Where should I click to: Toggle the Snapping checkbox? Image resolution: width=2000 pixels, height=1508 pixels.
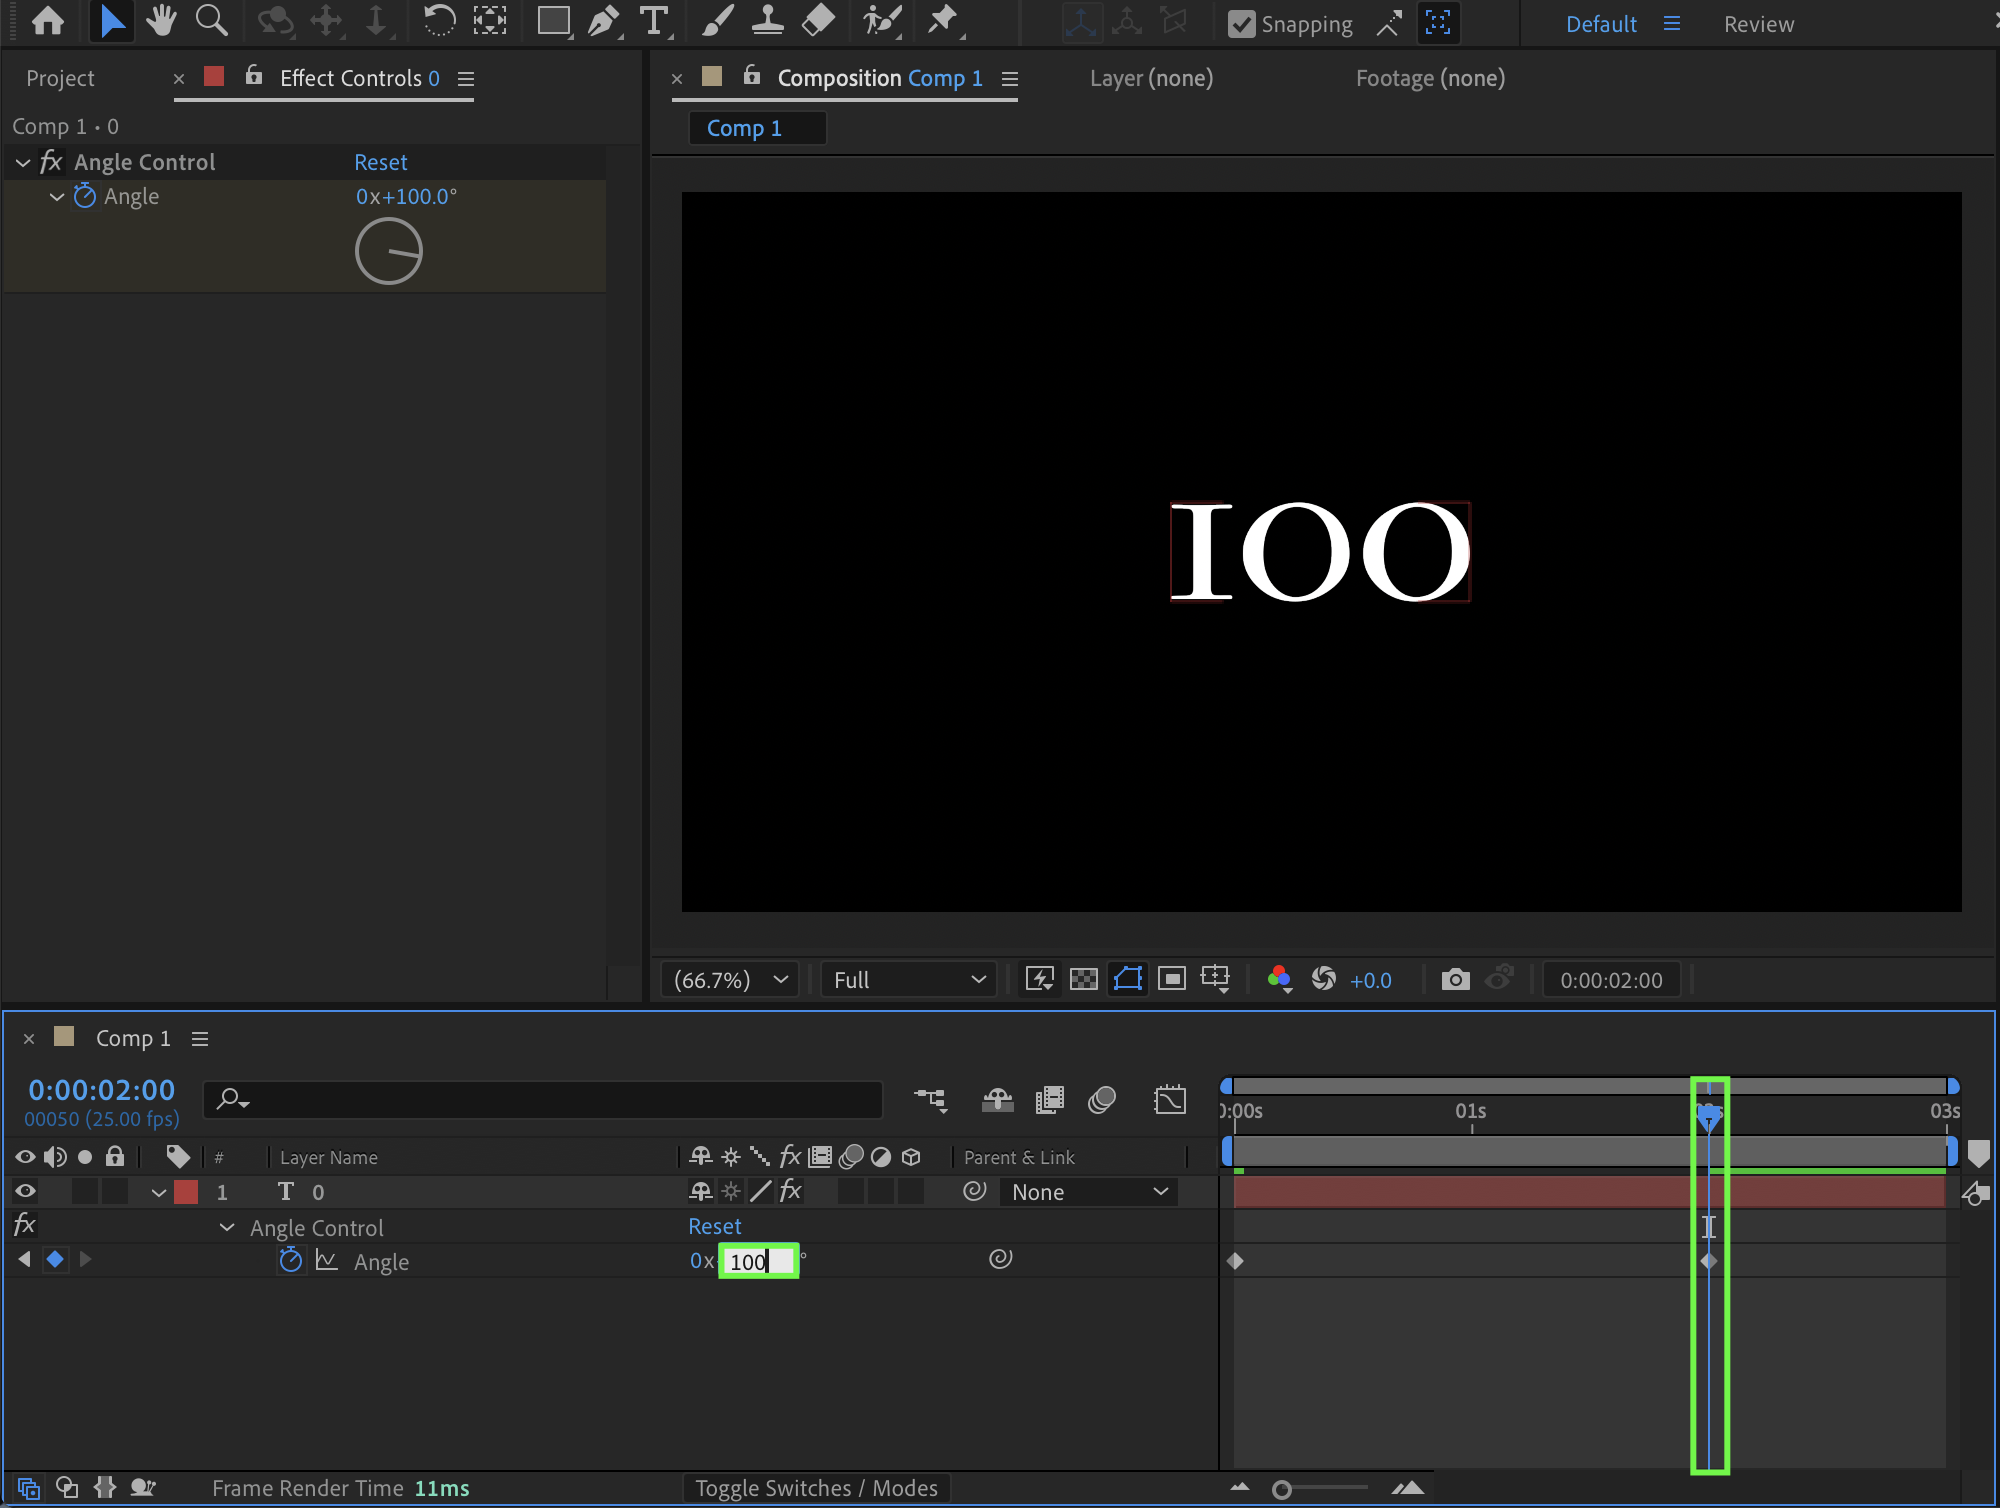pyautogui.click(x=1241, y=24)
